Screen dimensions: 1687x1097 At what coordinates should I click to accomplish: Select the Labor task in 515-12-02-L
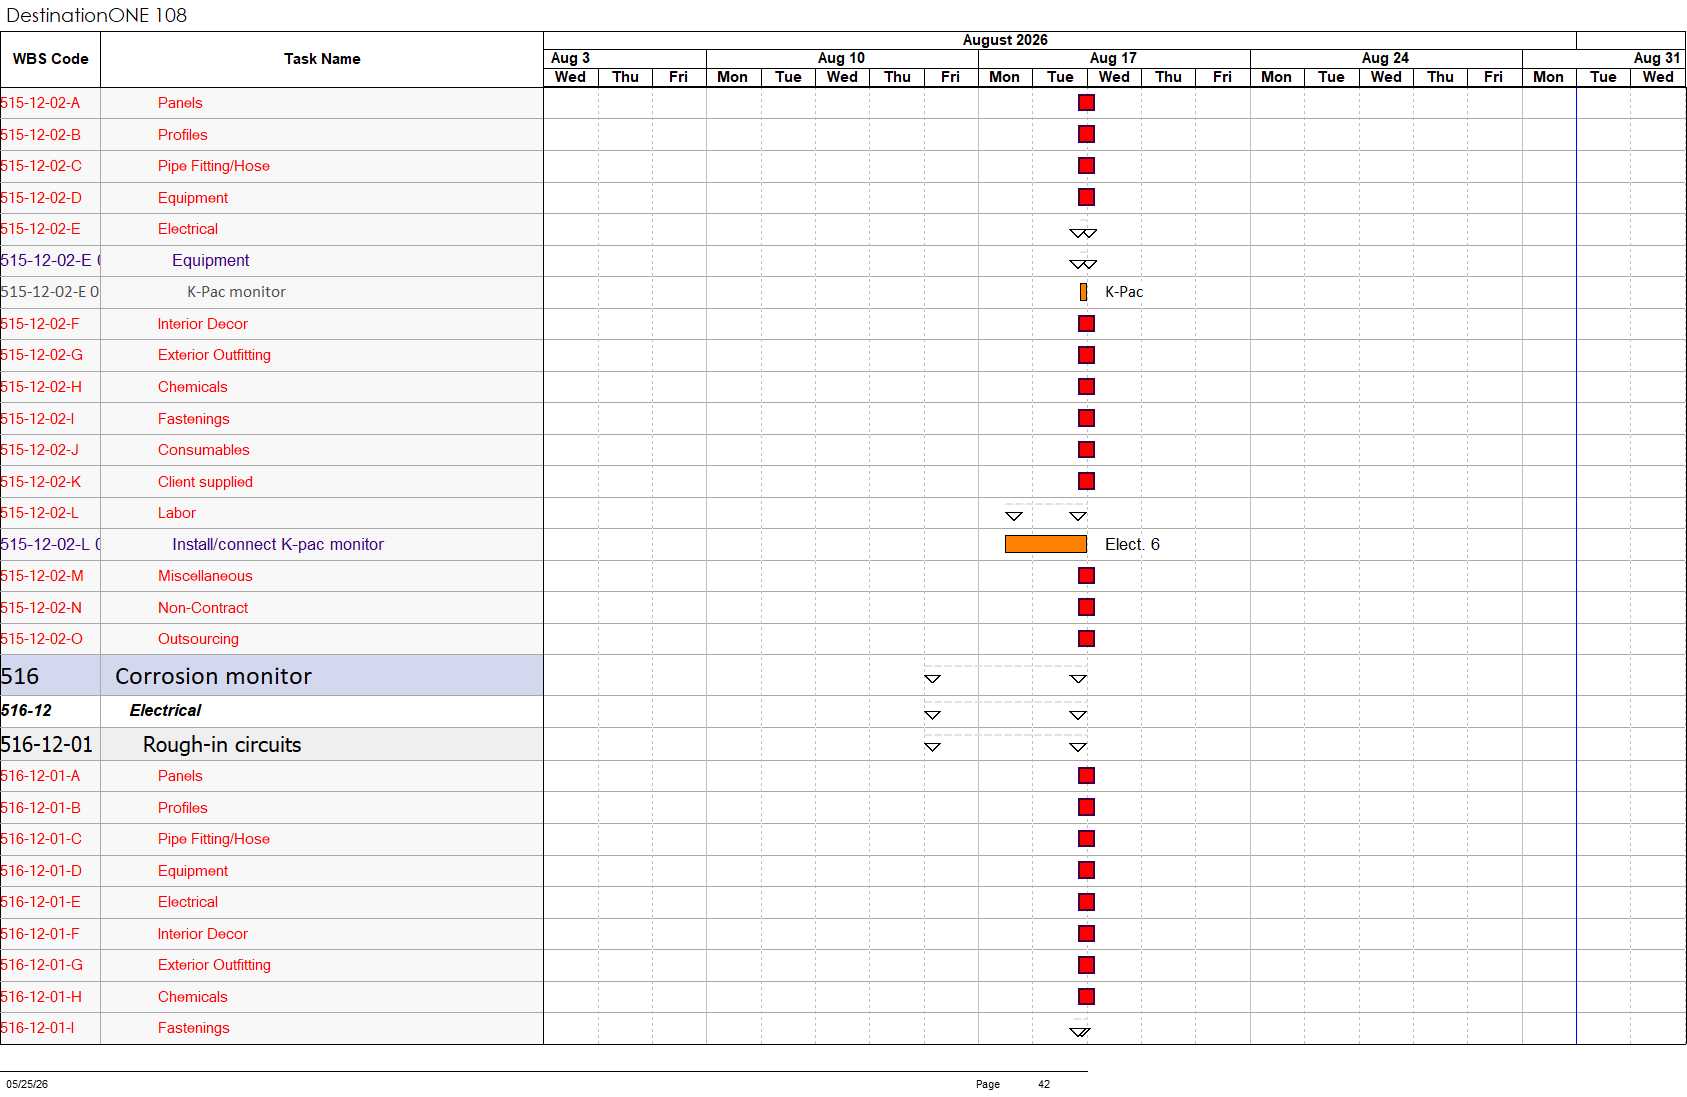(177, 513)
